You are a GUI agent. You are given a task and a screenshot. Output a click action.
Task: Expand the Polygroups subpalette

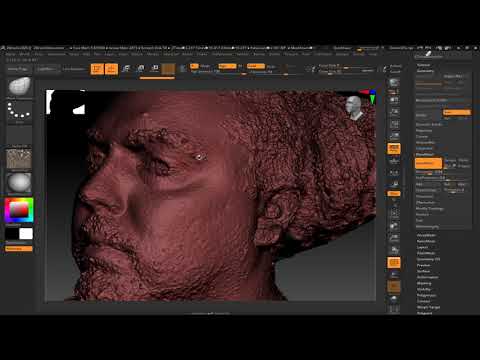[427, 295]
